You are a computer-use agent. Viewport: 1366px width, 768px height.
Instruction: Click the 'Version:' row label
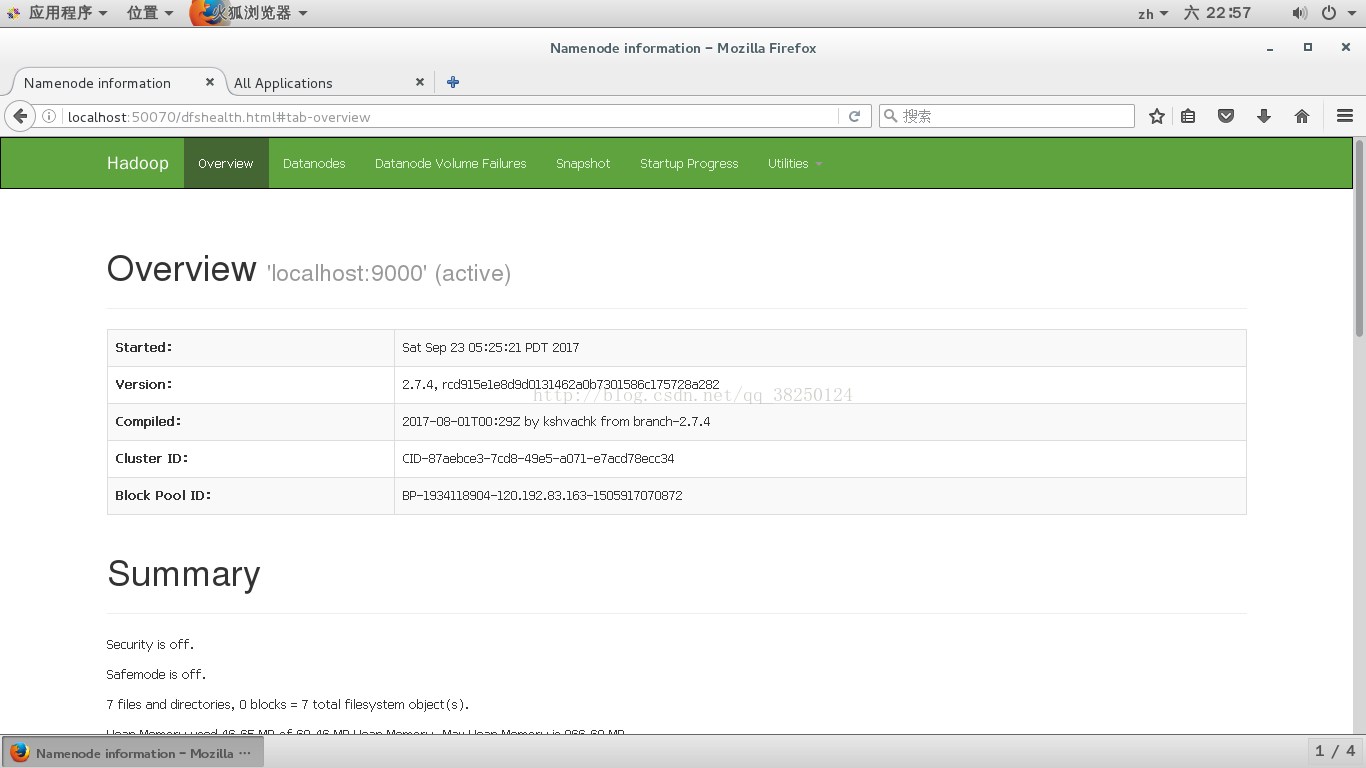[x=144, y=385]
